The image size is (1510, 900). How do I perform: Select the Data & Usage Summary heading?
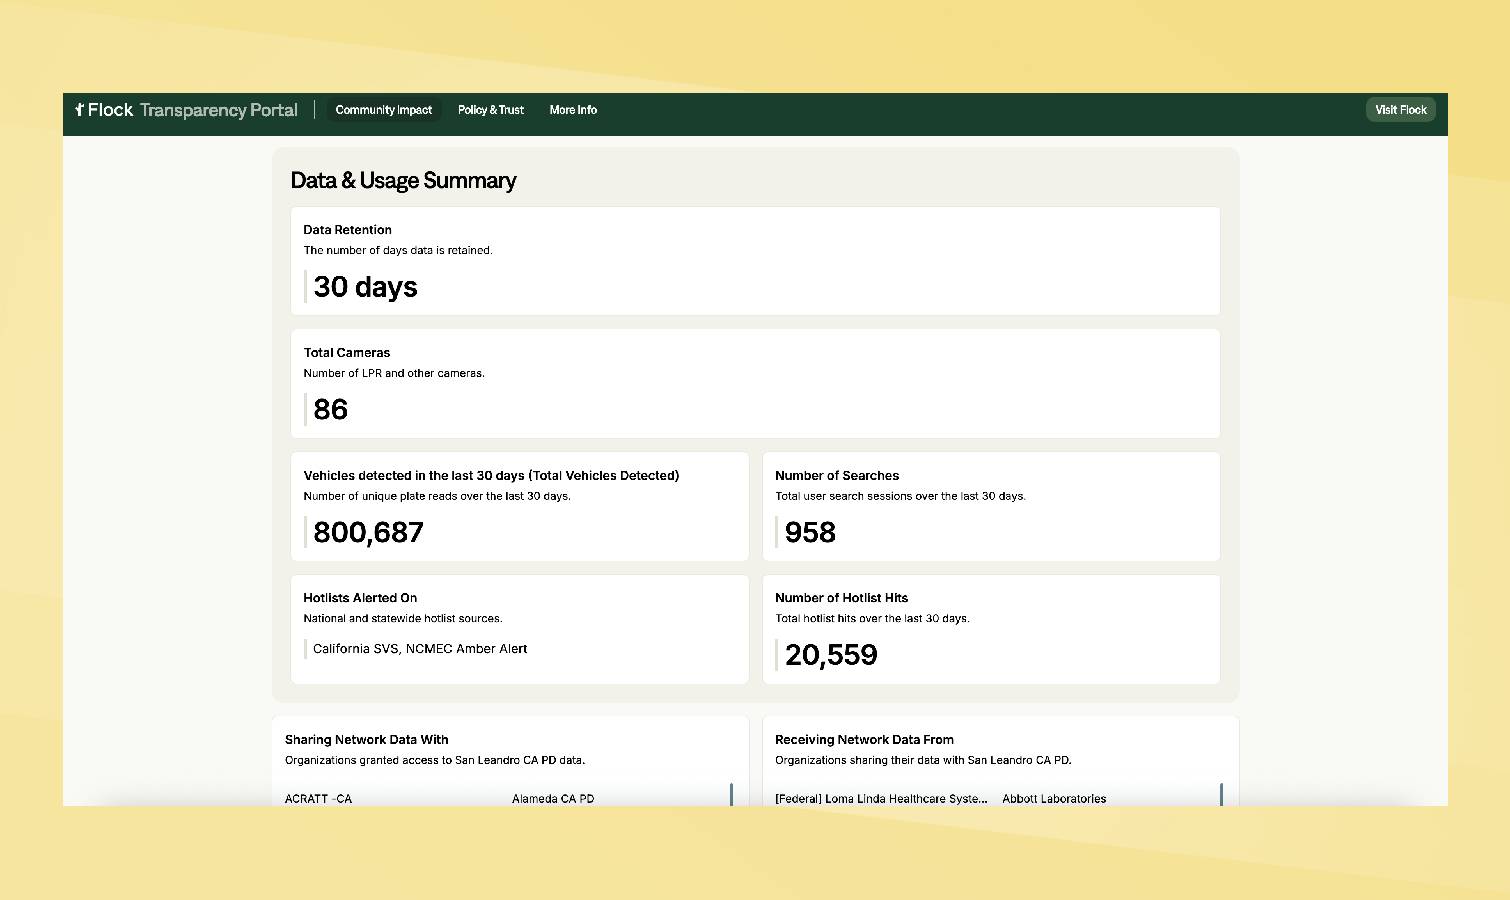[x=403, y=181]
